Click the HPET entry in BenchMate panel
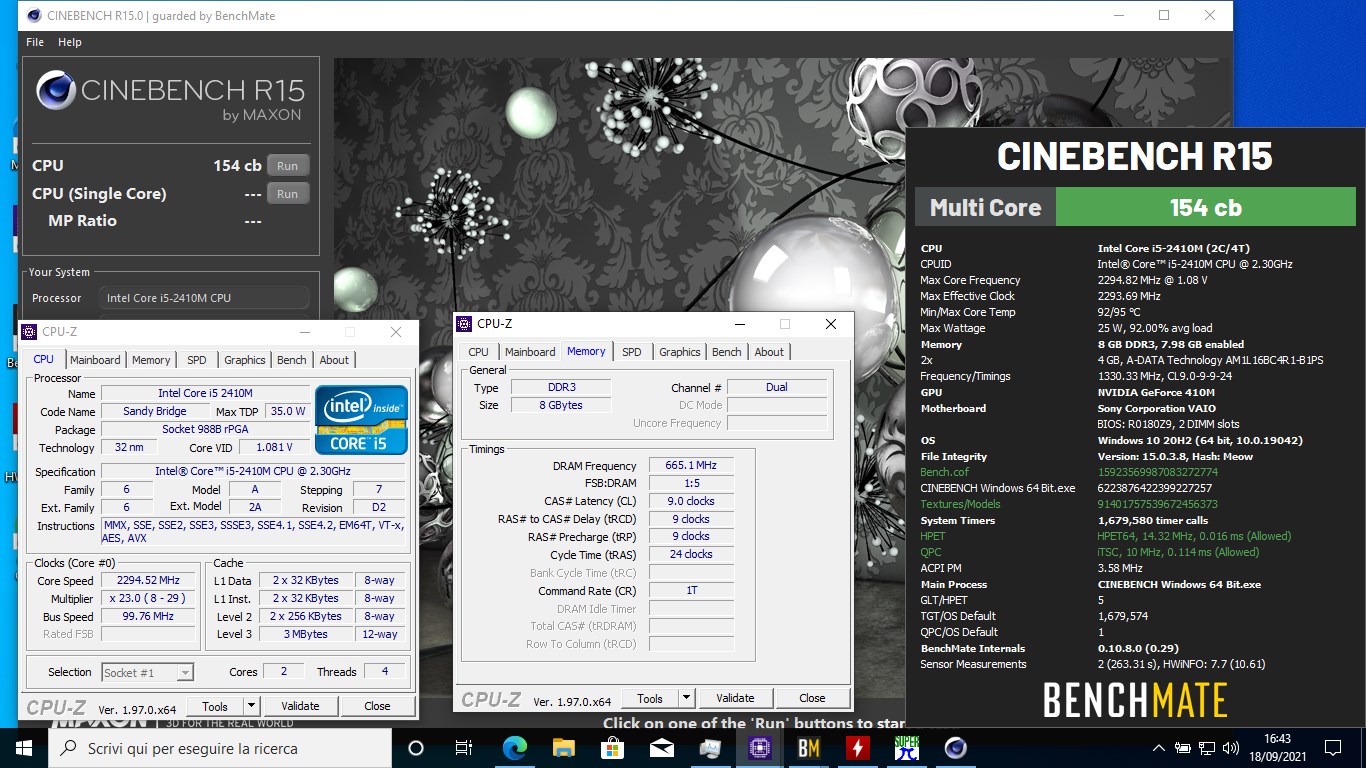 (x=932, y=536)
